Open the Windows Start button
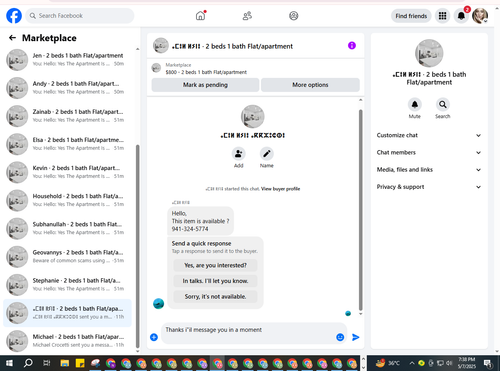 (x=9, y=363)
